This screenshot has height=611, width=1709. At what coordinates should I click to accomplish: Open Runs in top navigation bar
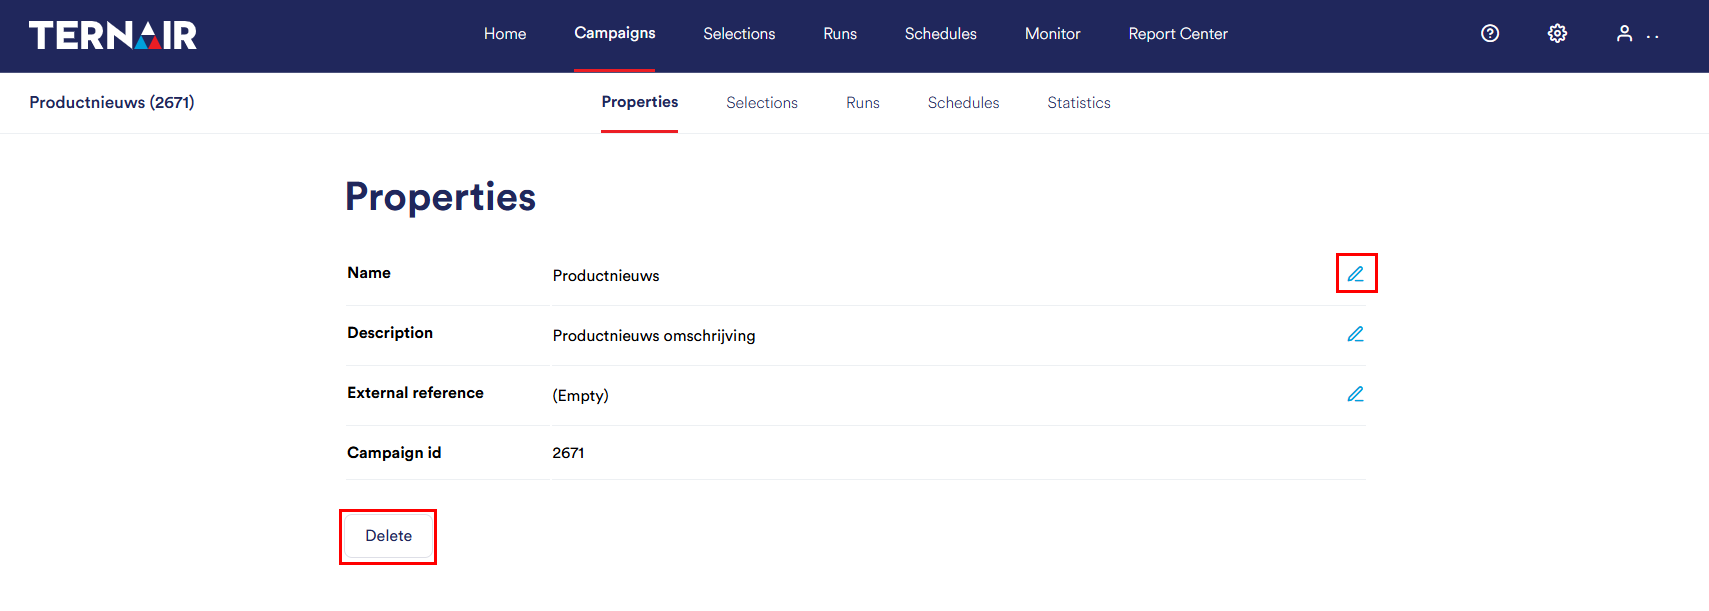(x=840, y=34)
